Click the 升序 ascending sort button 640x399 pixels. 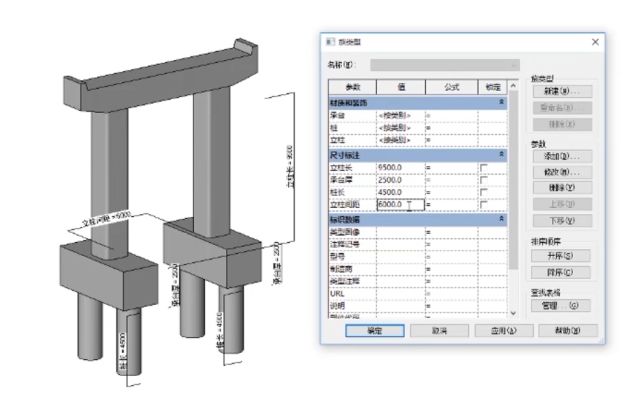click(560, 256)
